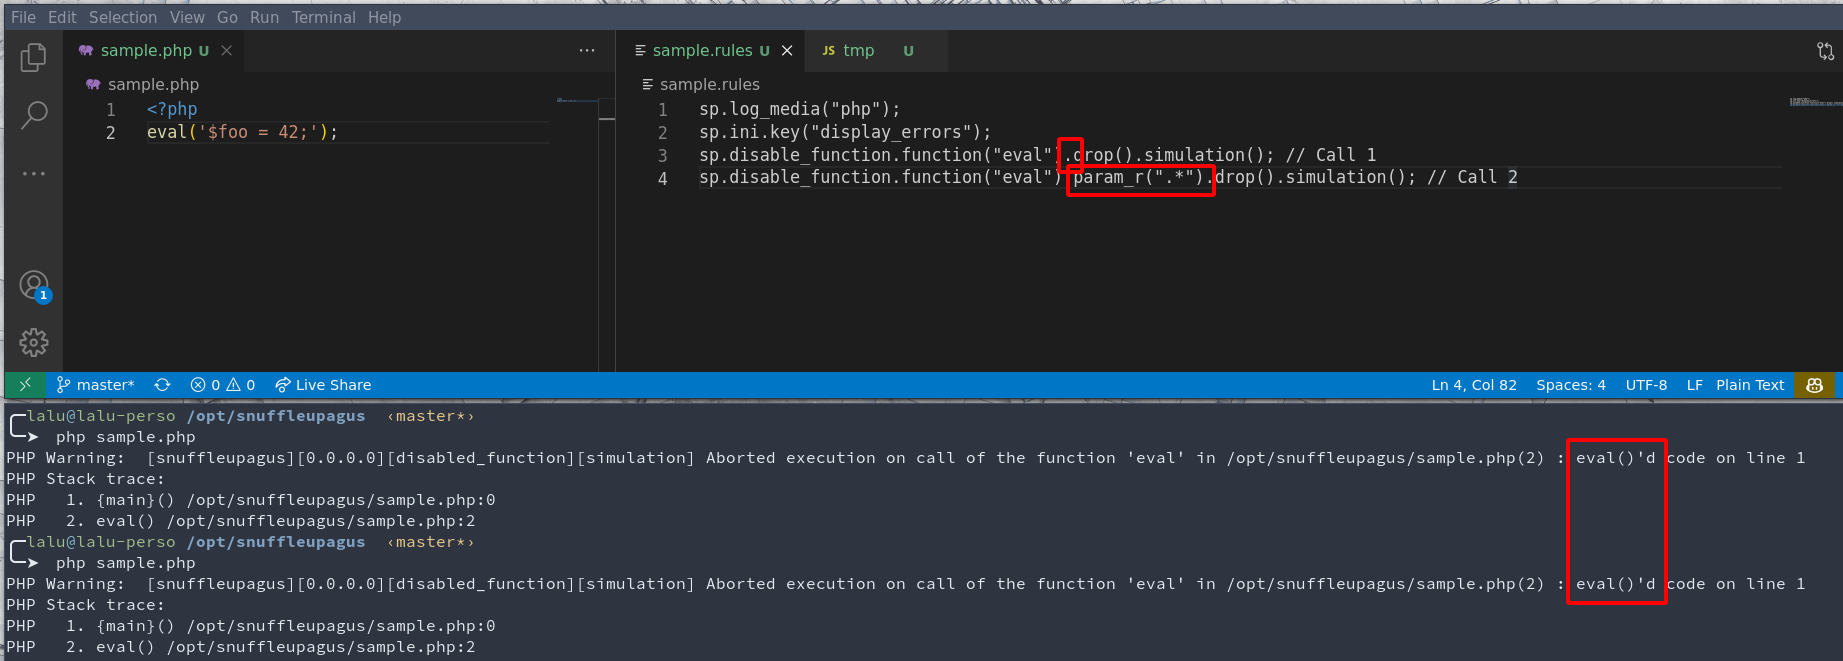Click rule line commented Call 2
This screenshot has height=661, width=1843.
(x=1108, y=177)
